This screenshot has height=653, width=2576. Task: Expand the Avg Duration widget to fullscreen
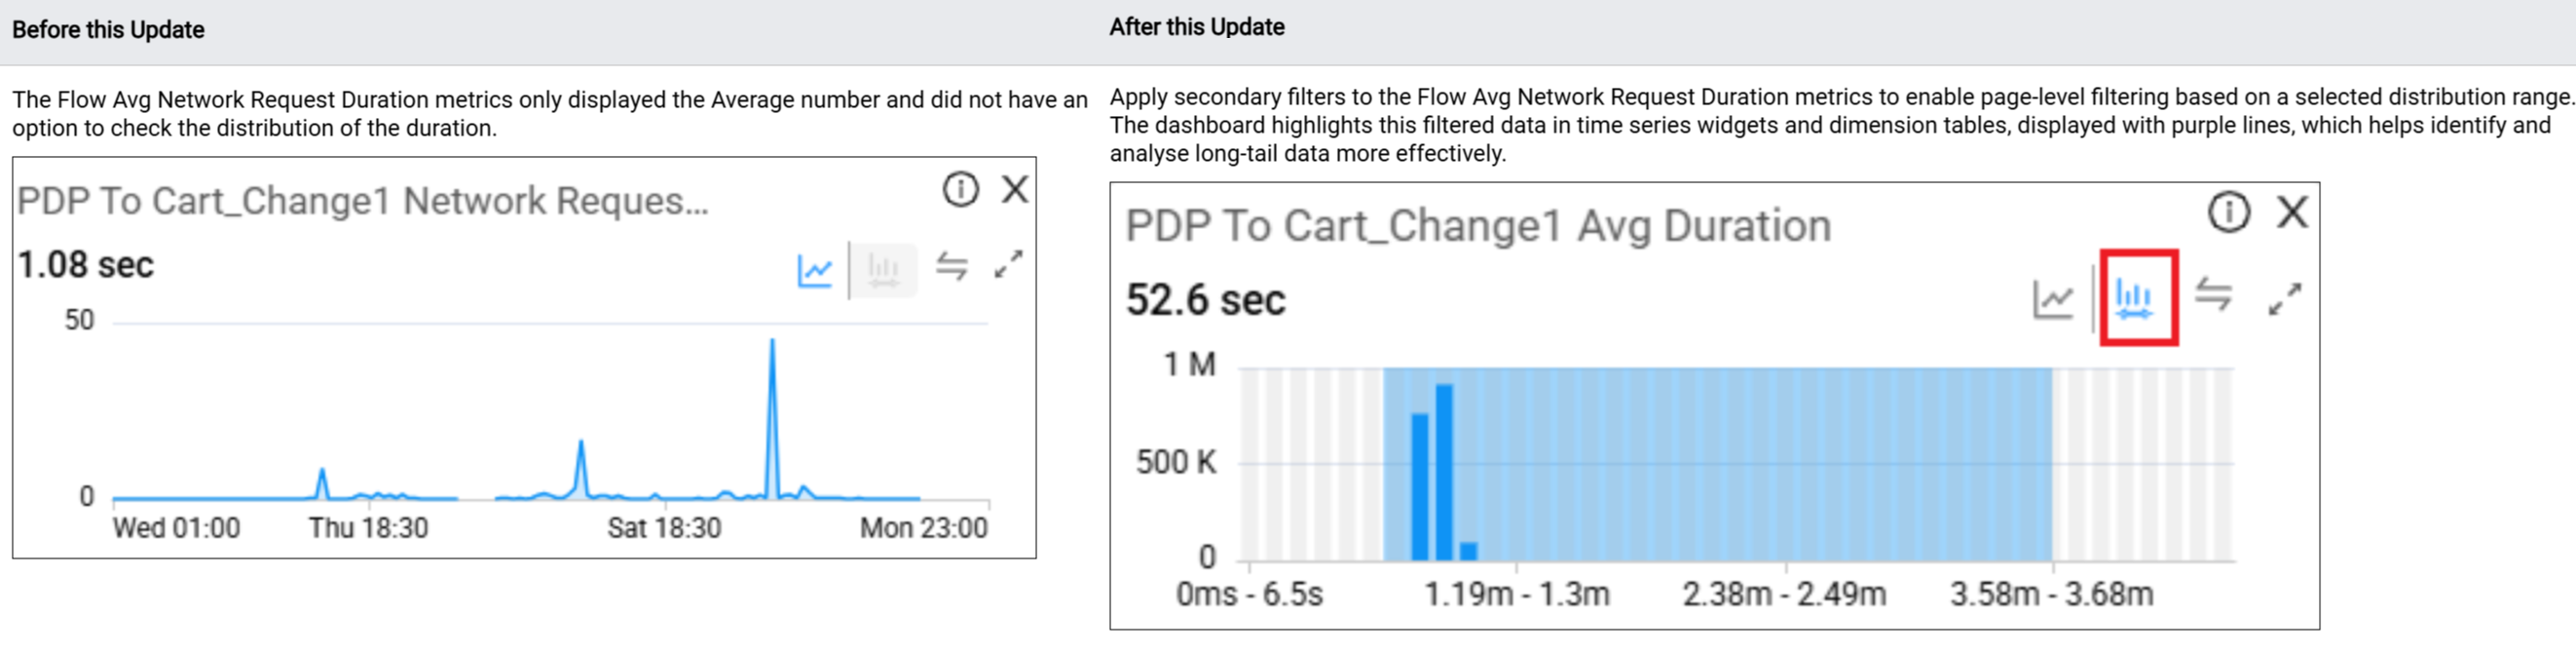(x=2284, y=298)
